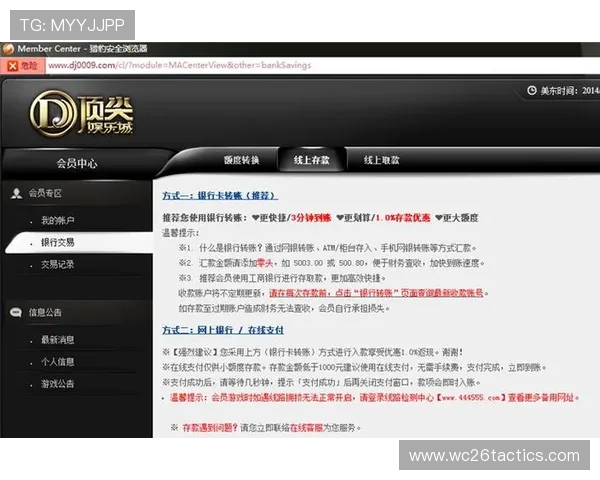Click the line starting 如存款至过期账户

click(x=284, y=308)
